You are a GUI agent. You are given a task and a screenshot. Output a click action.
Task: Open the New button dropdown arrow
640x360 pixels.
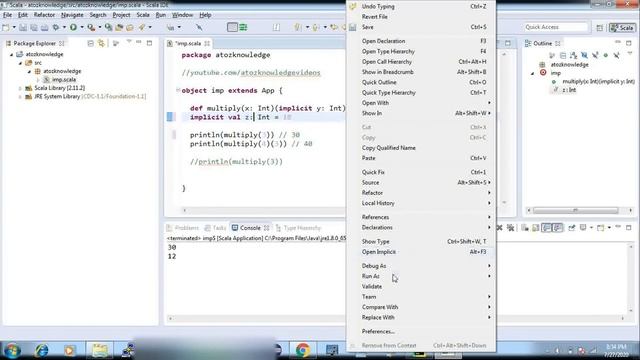pos(14,27)
